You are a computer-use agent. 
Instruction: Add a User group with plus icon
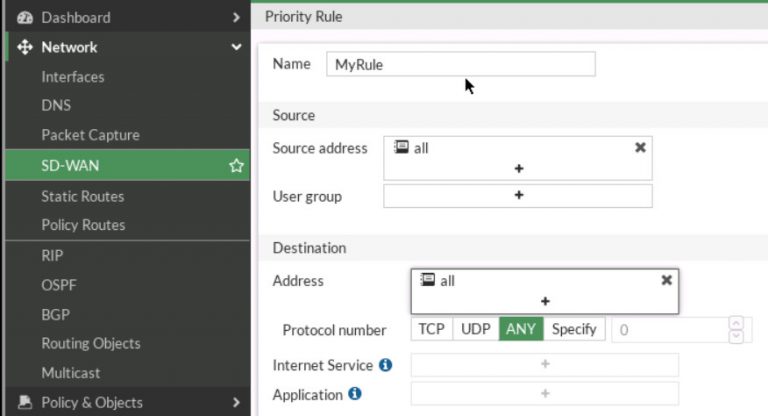(x=518, y=196)
